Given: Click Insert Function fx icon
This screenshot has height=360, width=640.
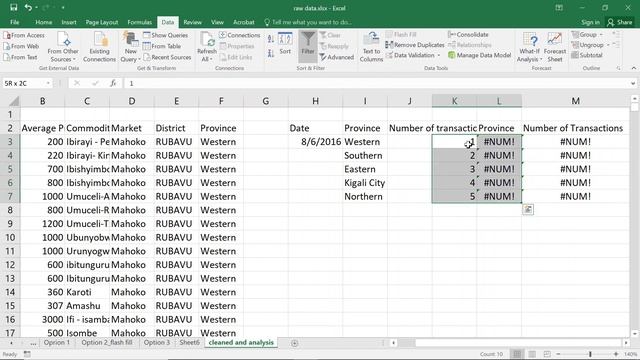Looking at the screenshot, I should click(113, 83).
